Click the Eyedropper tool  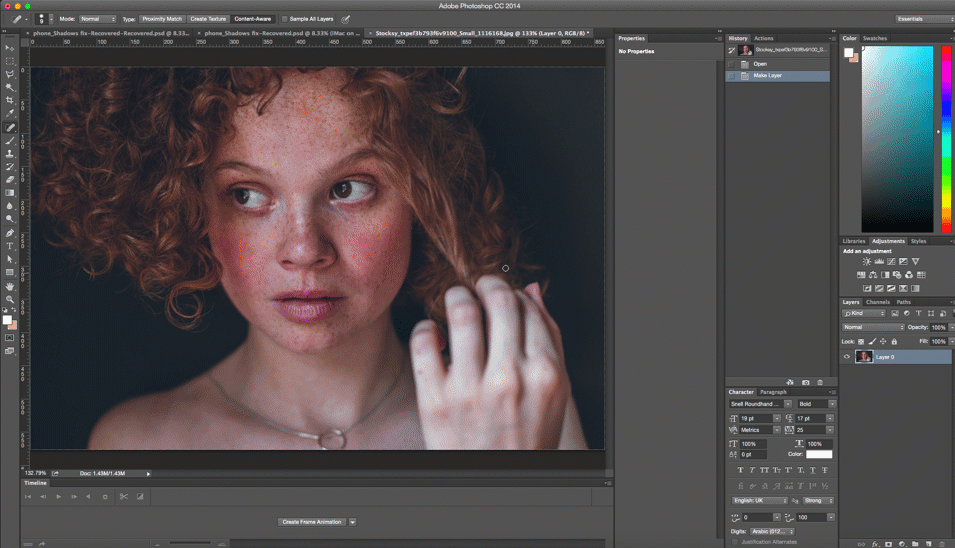(x=10, y=114)
